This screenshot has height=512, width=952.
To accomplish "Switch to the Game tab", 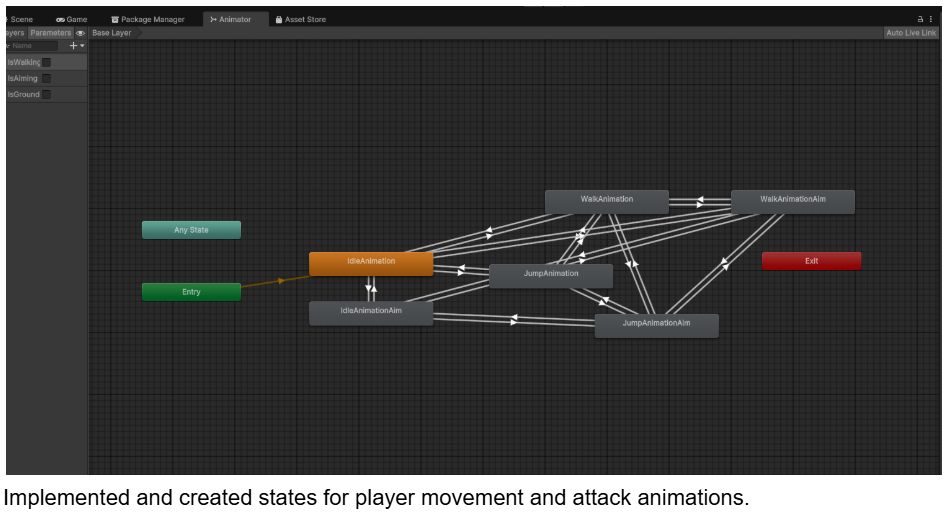I will tap(72, 19).
